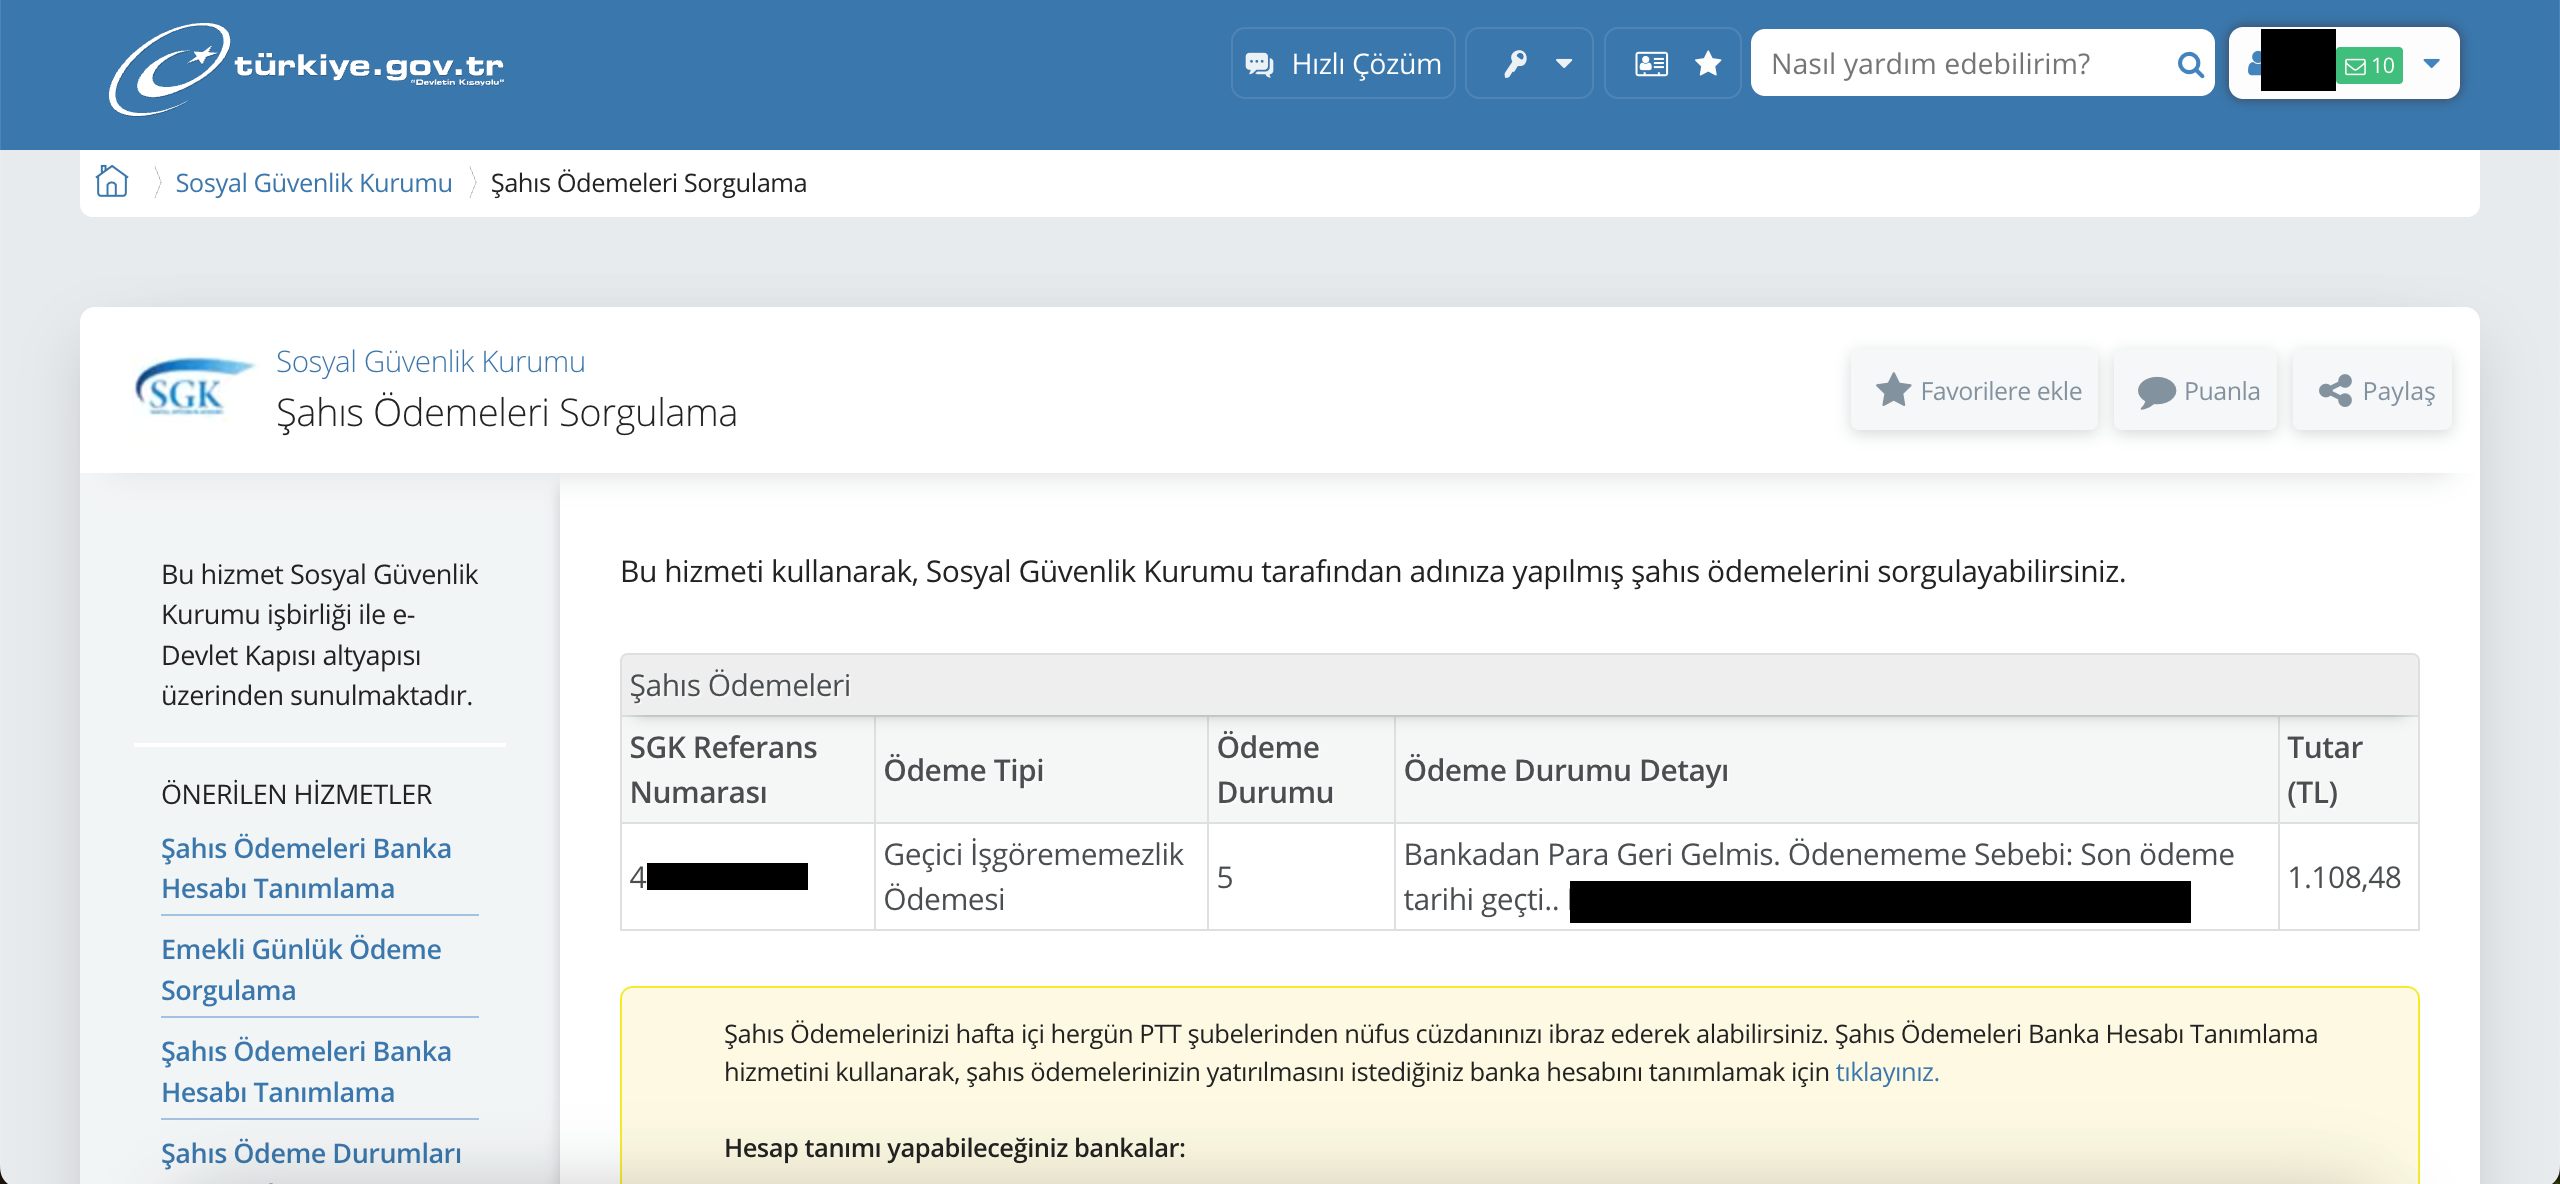Click the home icon in breadcrumb

pyautogui.click(x=112, y=182)
